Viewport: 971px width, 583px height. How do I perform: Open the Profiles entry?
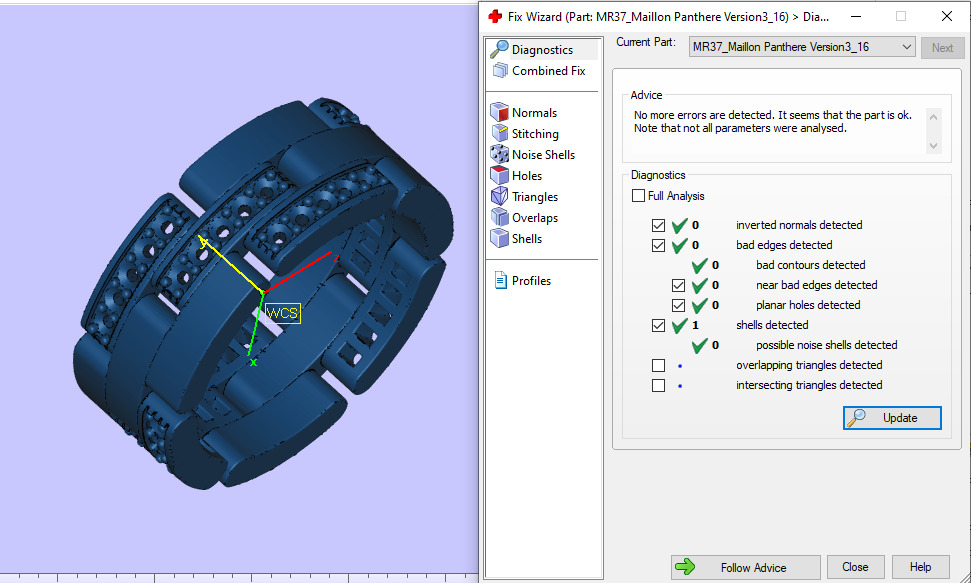point(531,281)
